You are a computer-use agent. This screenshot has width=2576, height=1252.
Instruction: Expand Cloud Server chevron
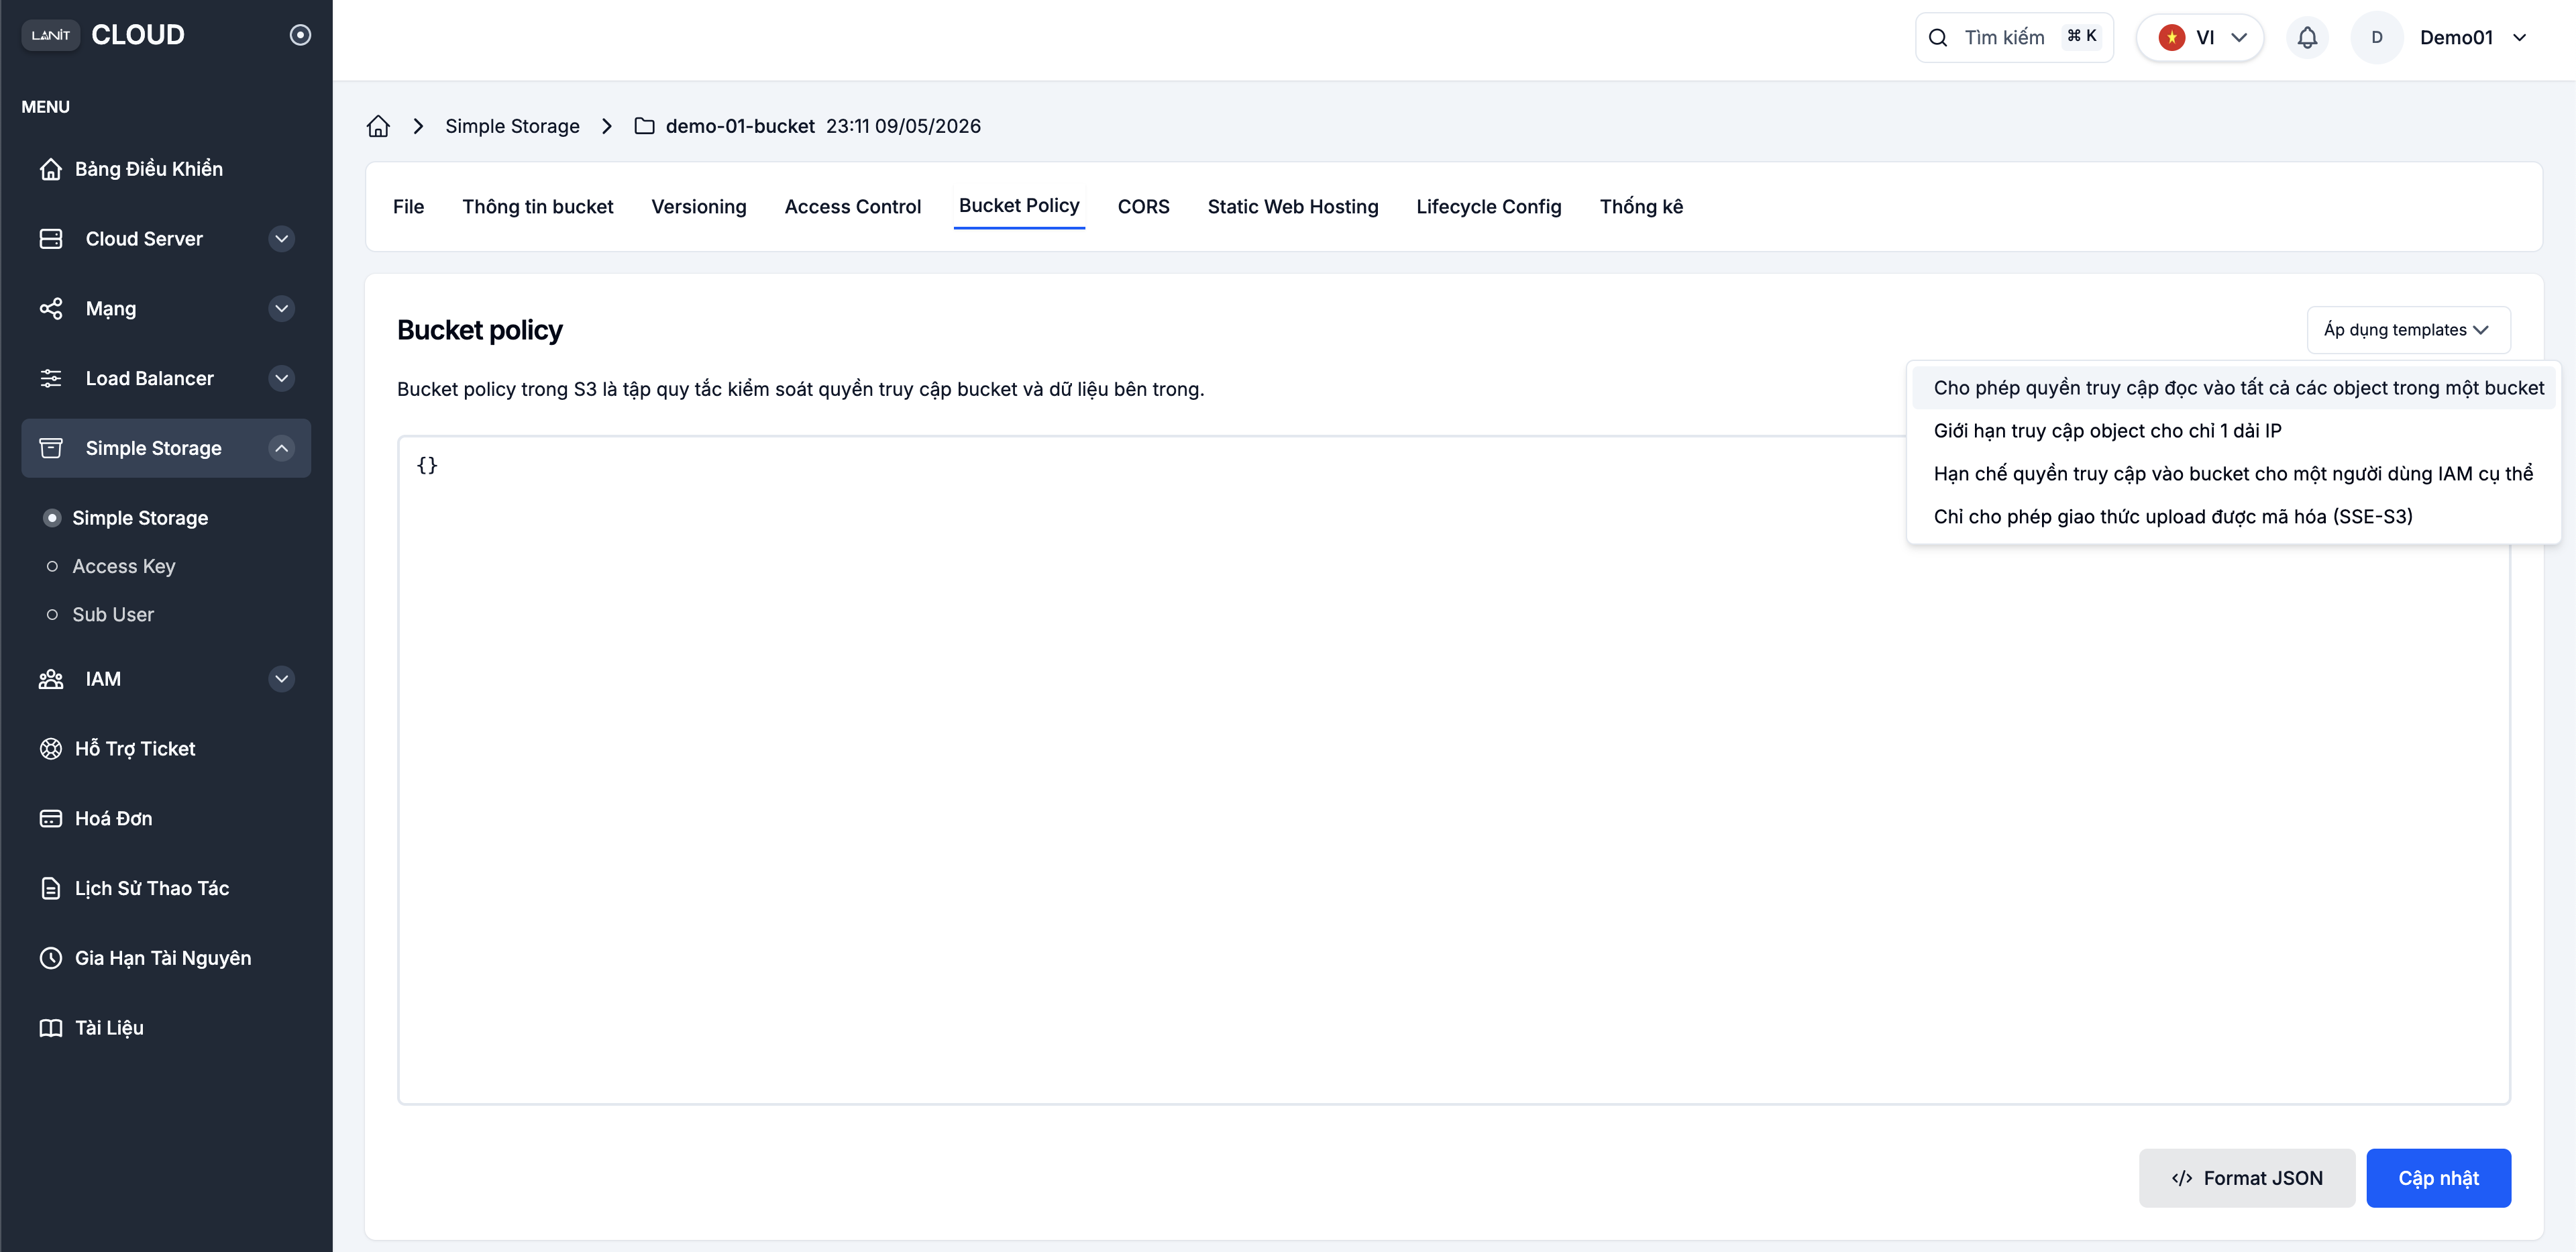coord(282,239)
